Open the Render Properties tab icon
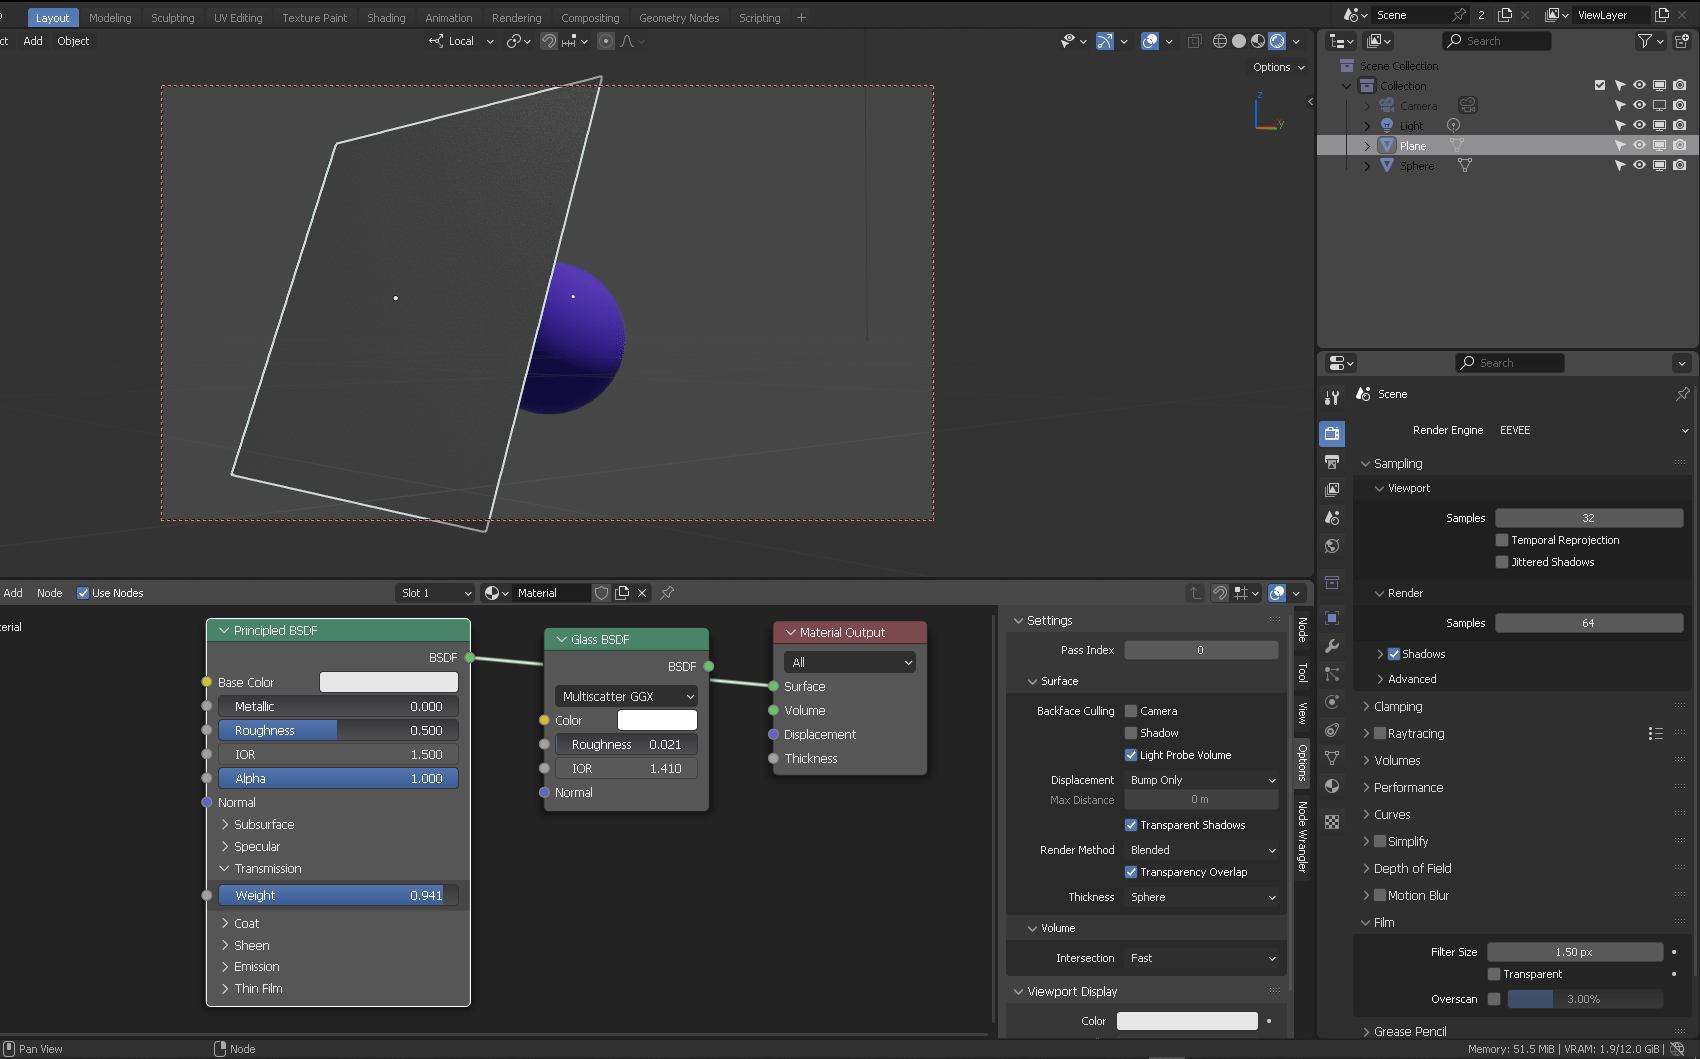Image resolution: width=1700 pixels, height=1059 pixels. pos(1332,433)
